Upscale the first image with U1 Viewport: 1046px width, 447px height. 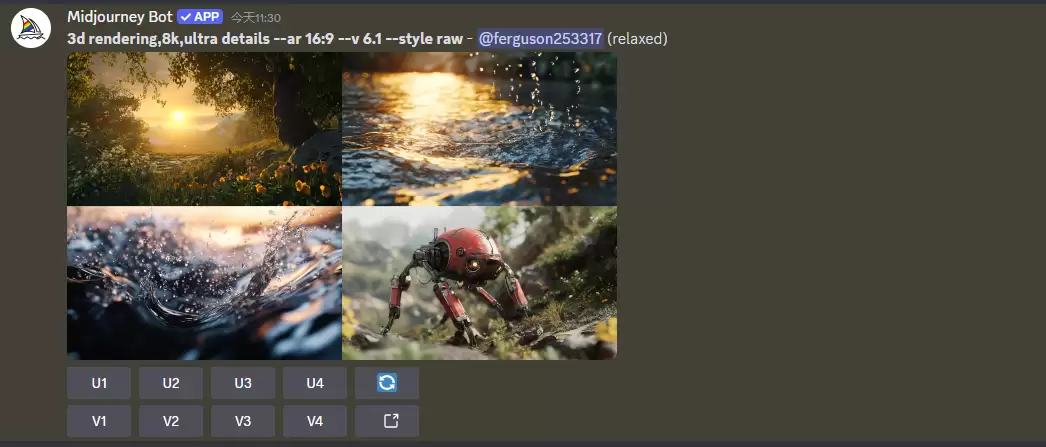(99, 383)
